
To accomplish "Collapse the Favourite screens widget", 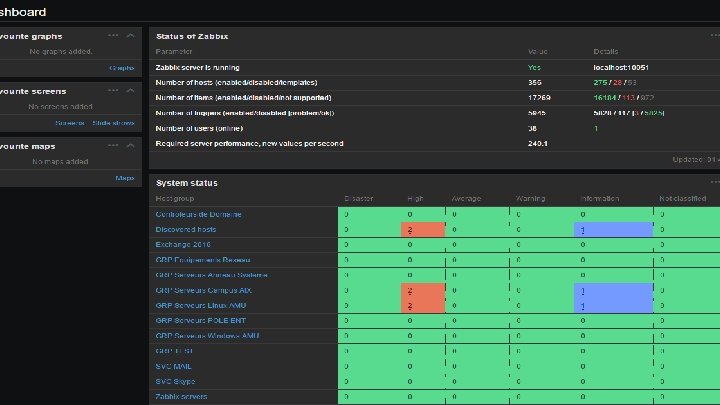I will (x=130, y=90).
